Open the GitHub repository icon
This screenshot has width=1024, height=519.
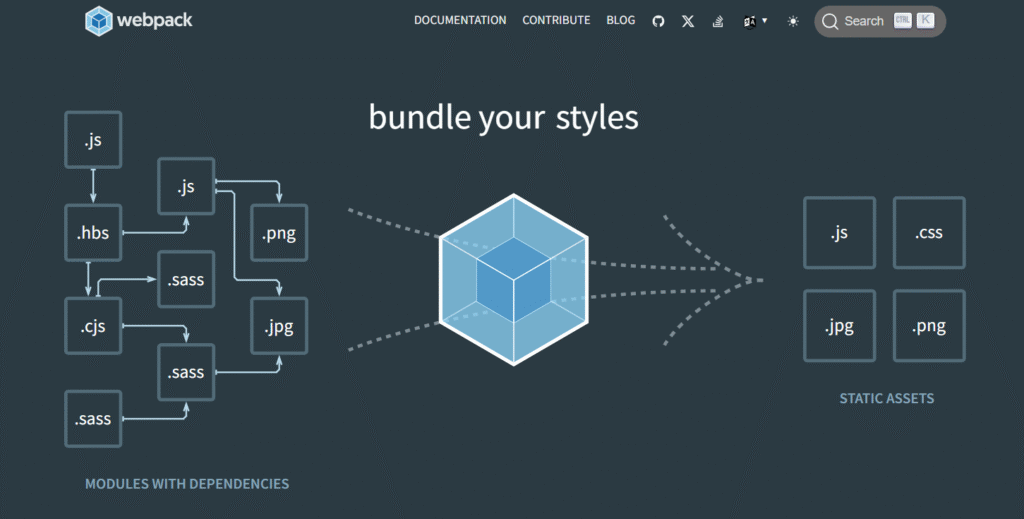658,21
